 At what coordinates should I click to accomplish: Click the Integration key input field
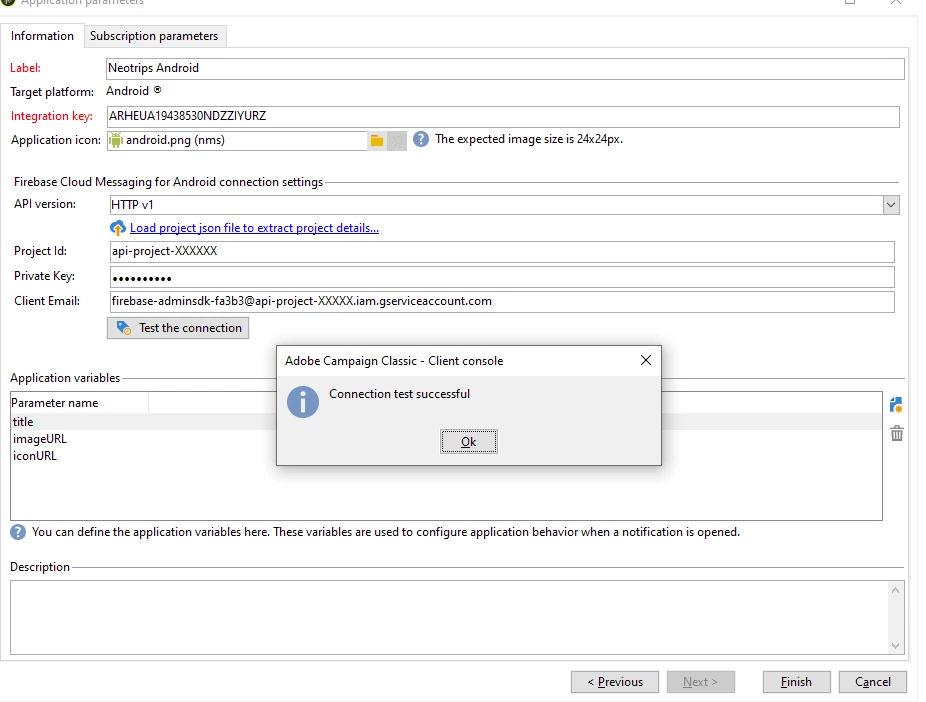click(503, 116)
